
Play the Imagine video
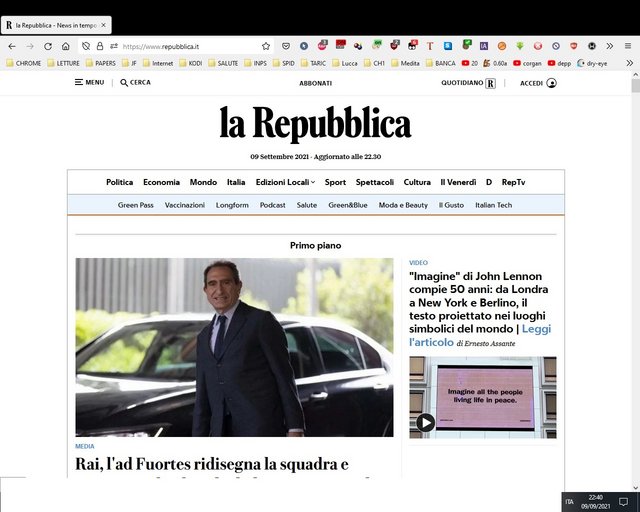tap(425, 422)
